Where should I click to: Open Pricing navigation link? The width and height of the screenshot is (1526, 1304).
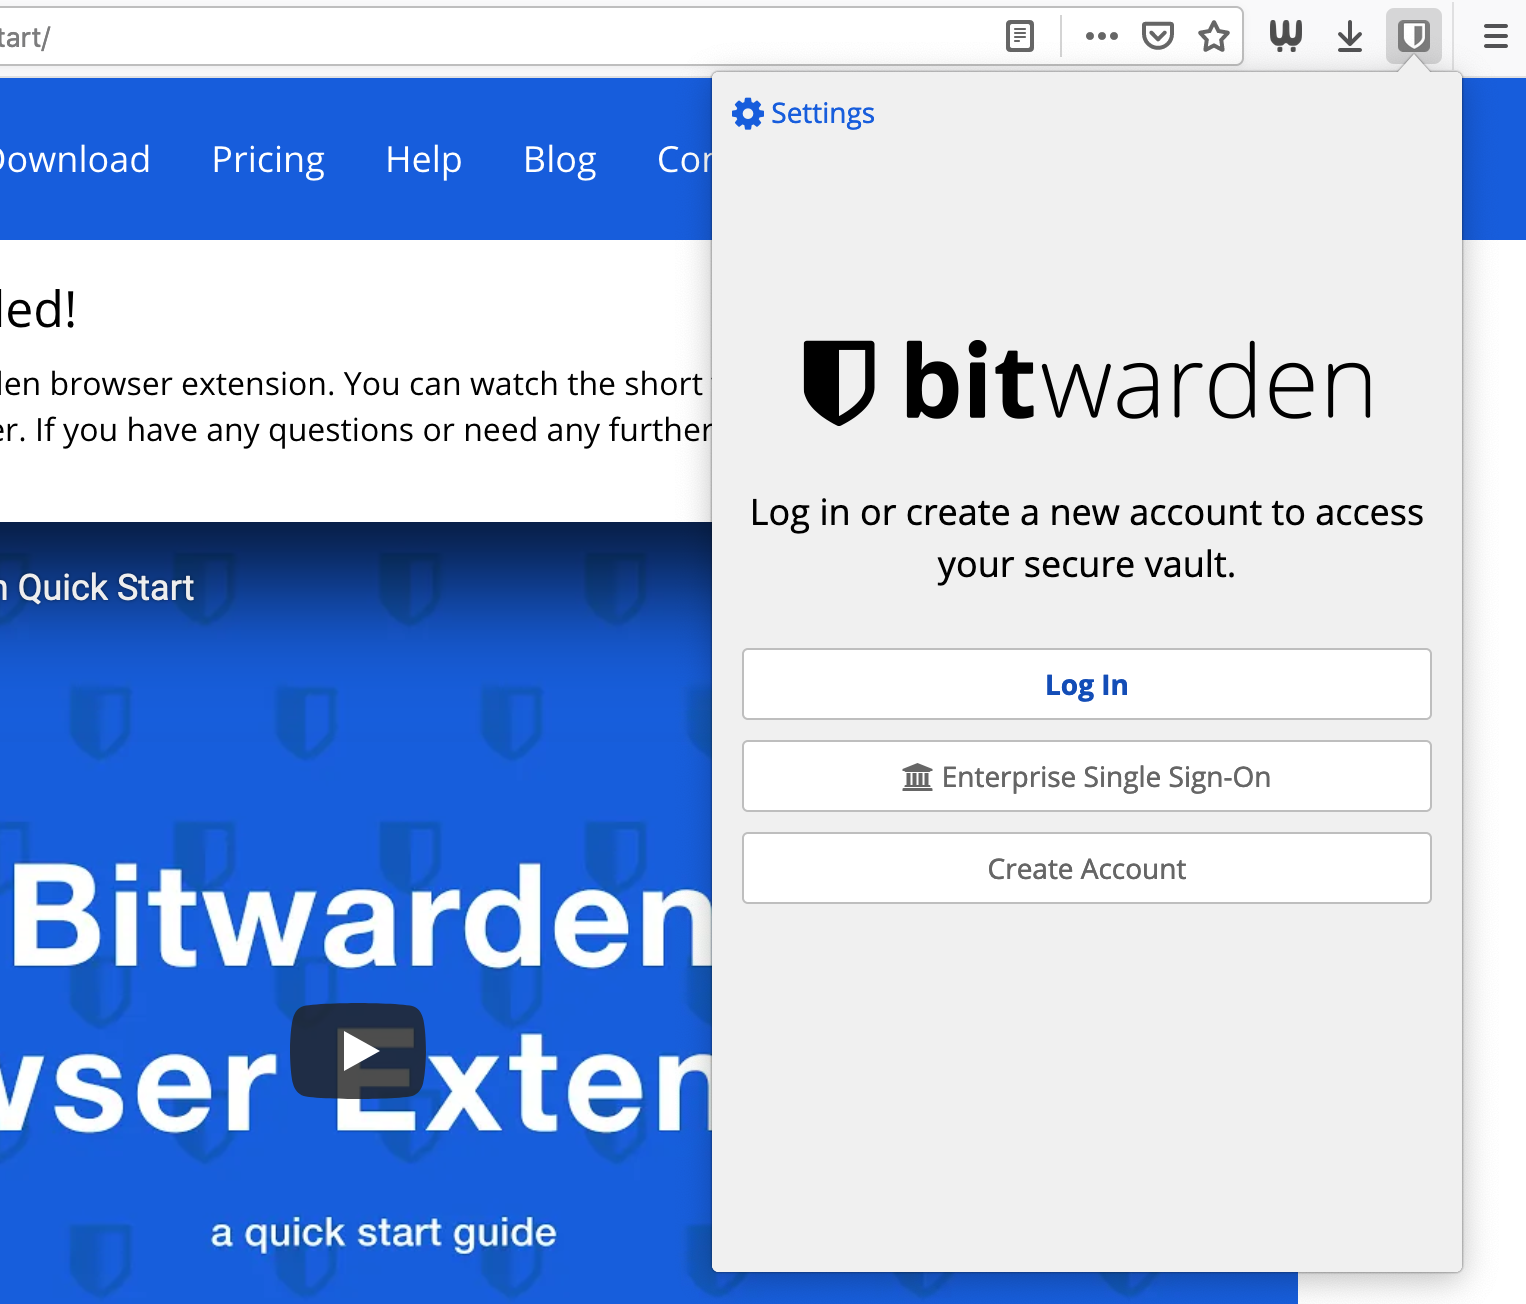pos(268,160)
